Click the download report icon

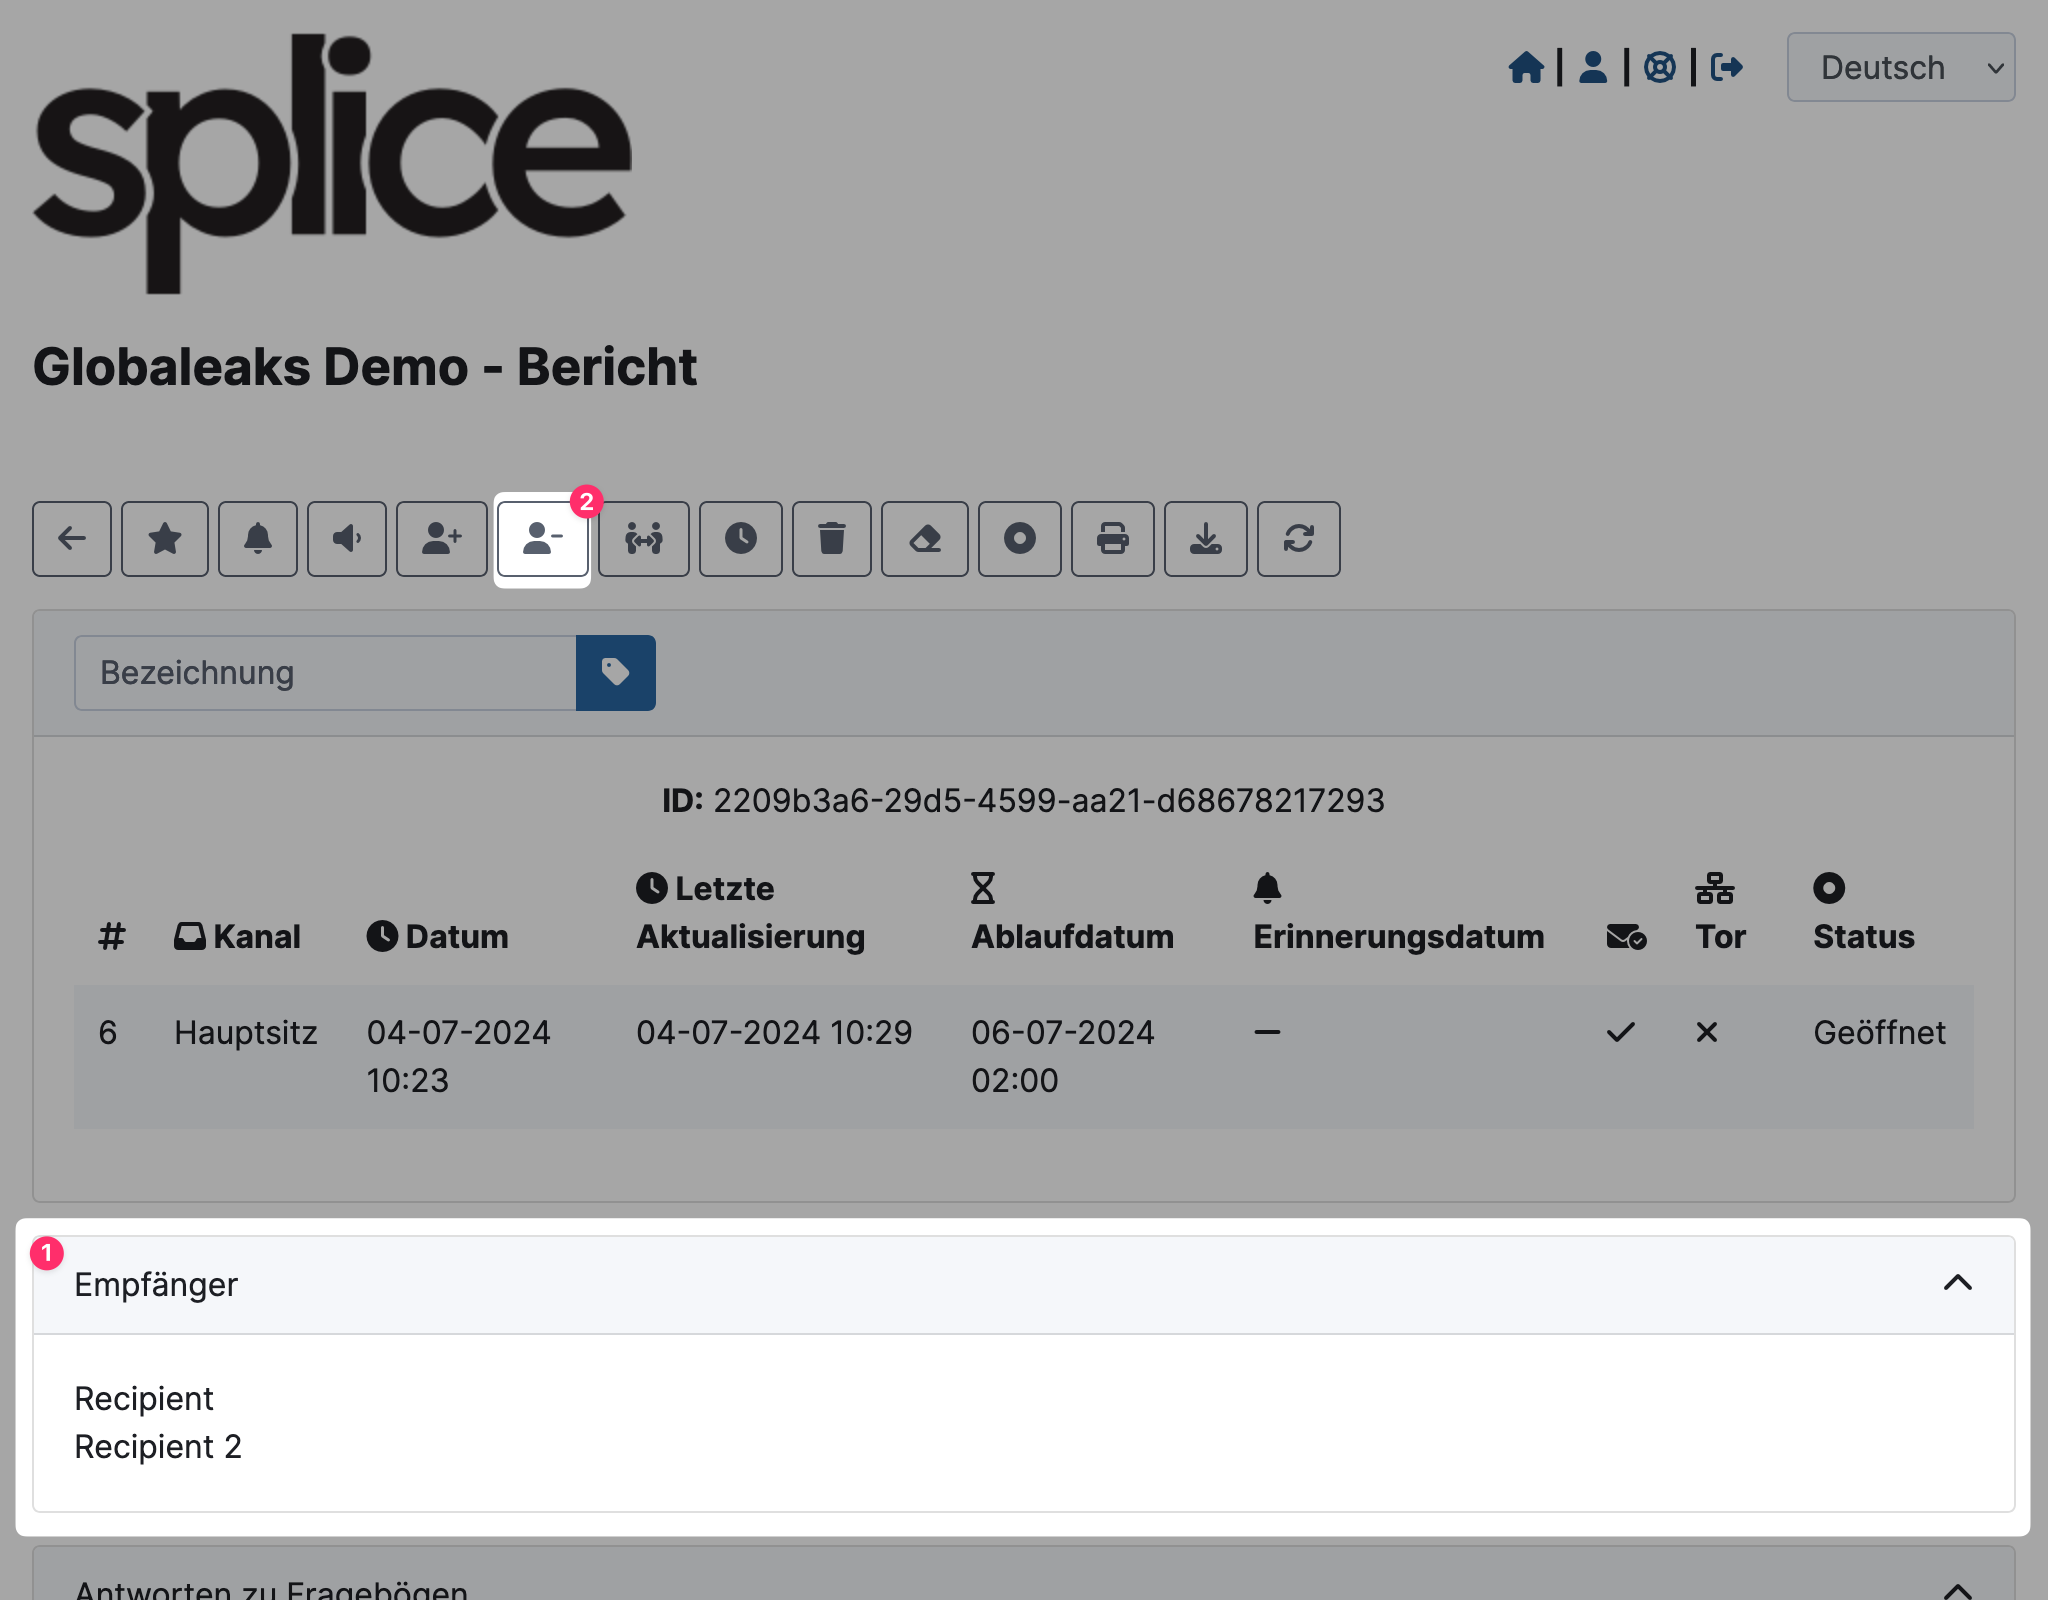pos(1207,539)
